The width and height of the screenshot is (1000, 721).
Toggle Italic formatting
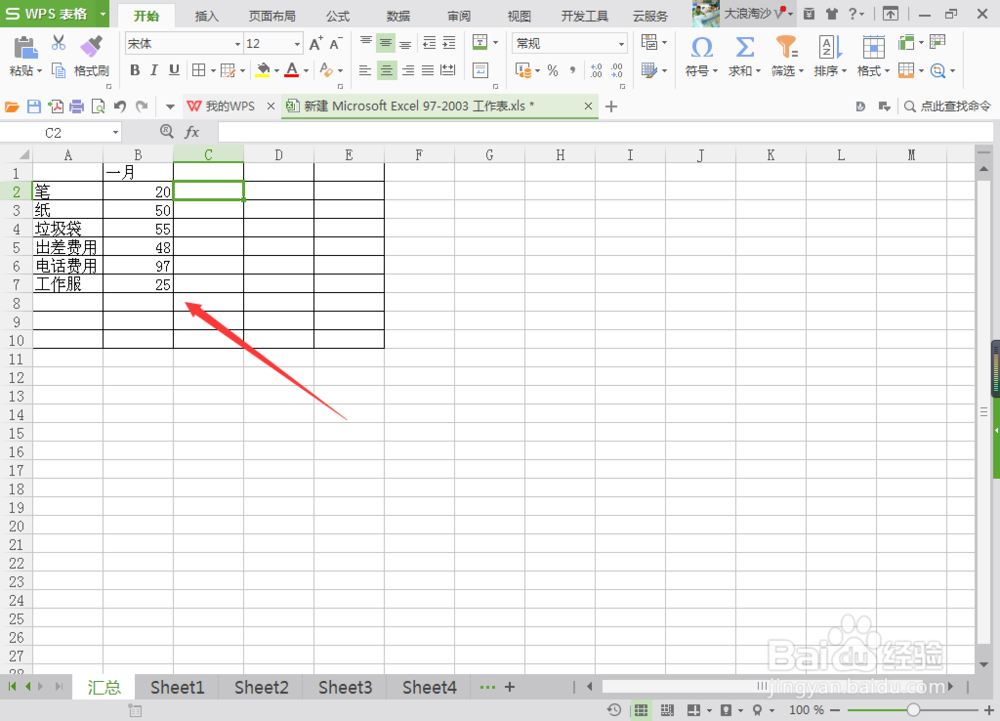(154, 70)
